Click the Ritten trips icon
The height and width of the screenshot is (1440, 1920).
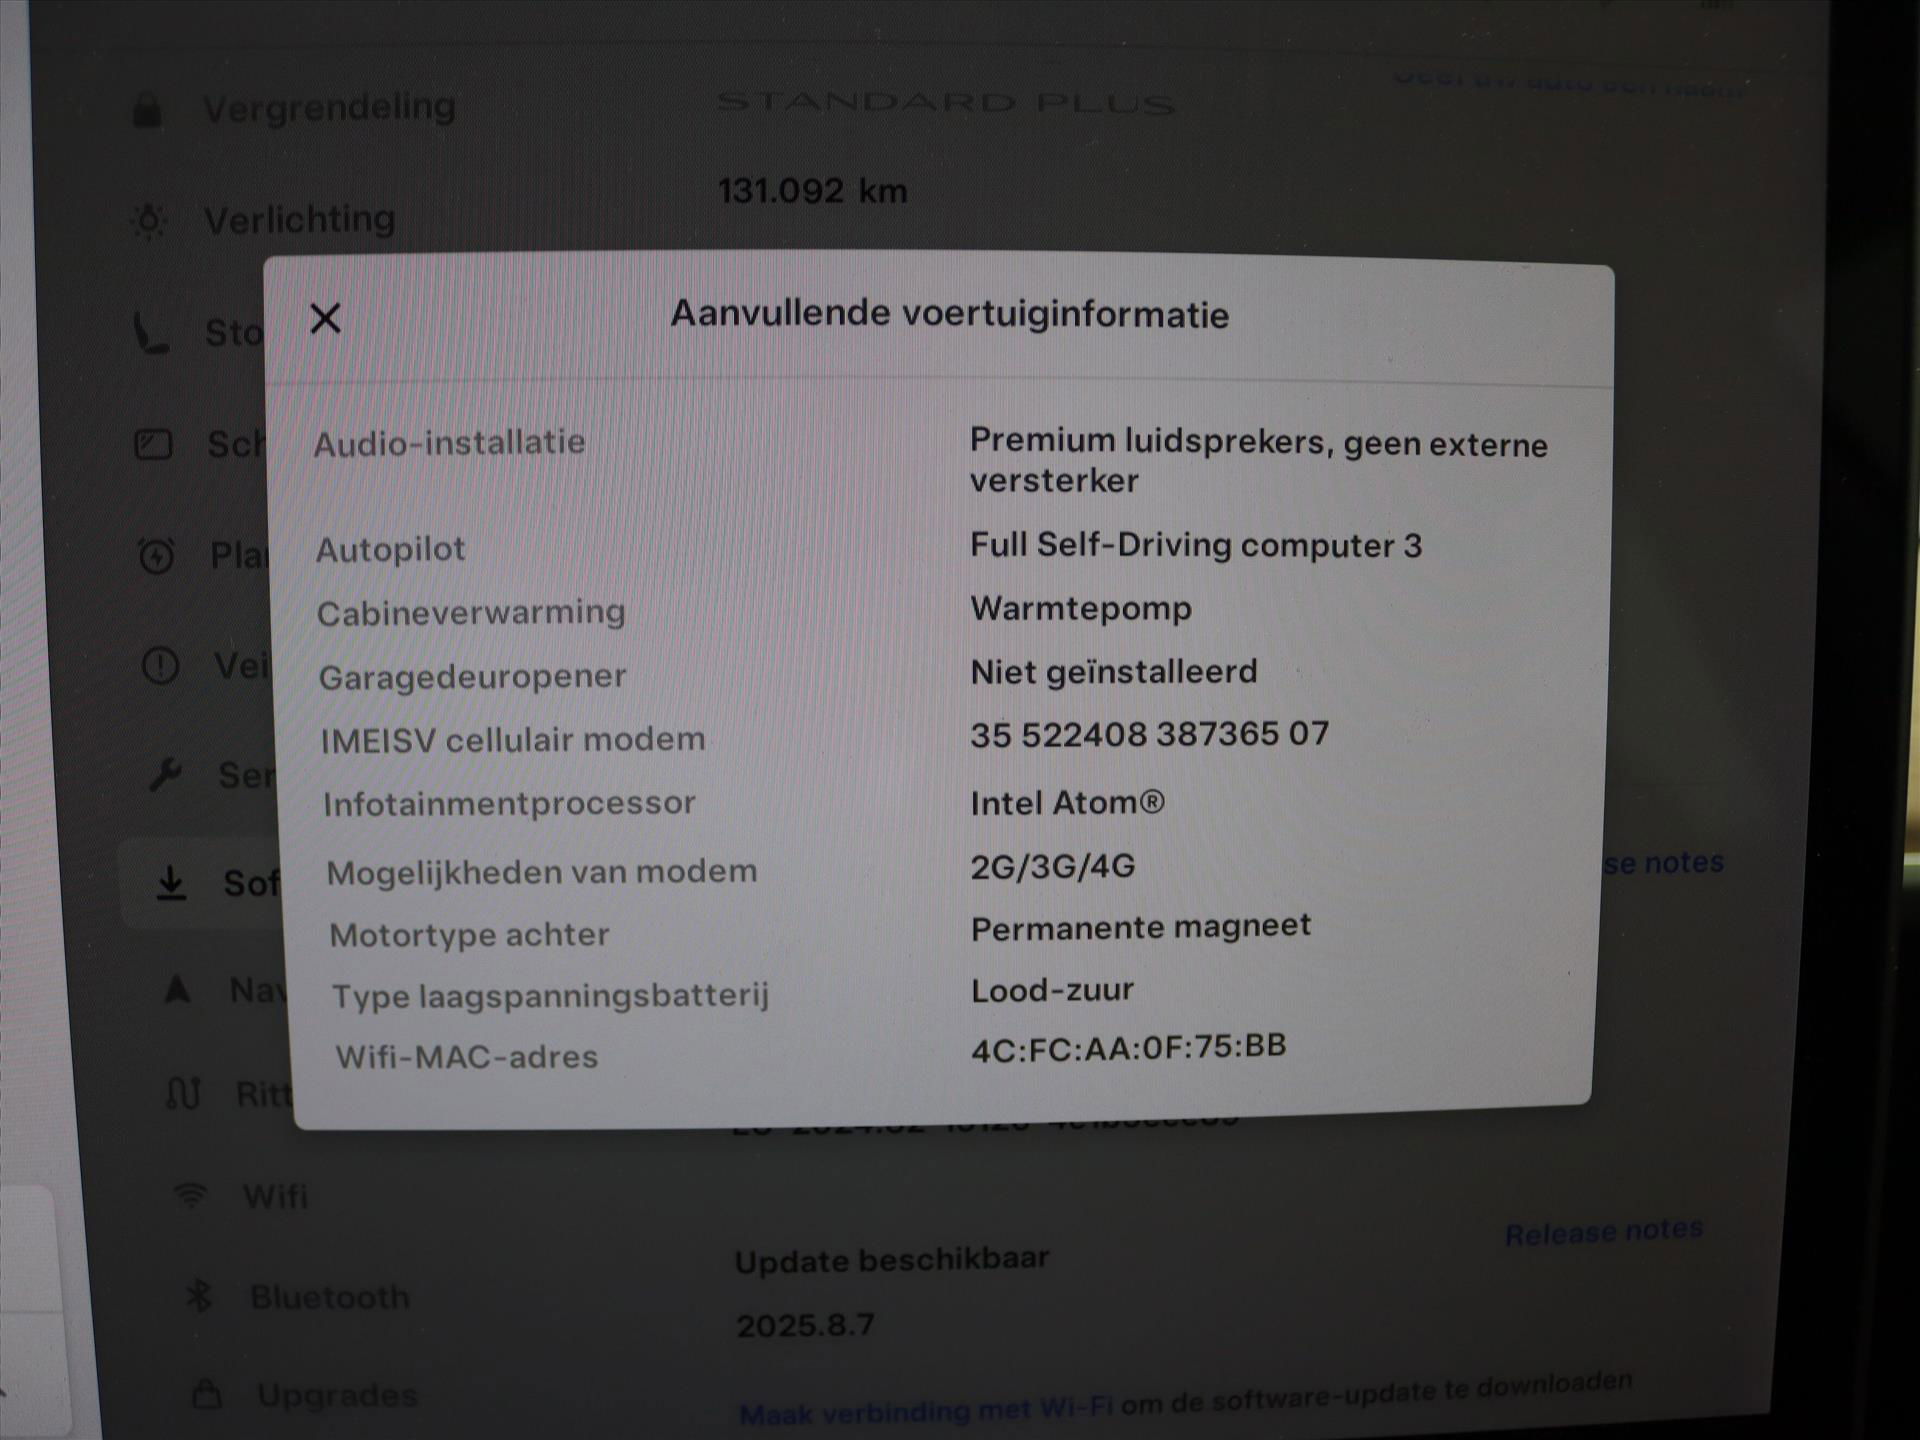point(183,1093)
